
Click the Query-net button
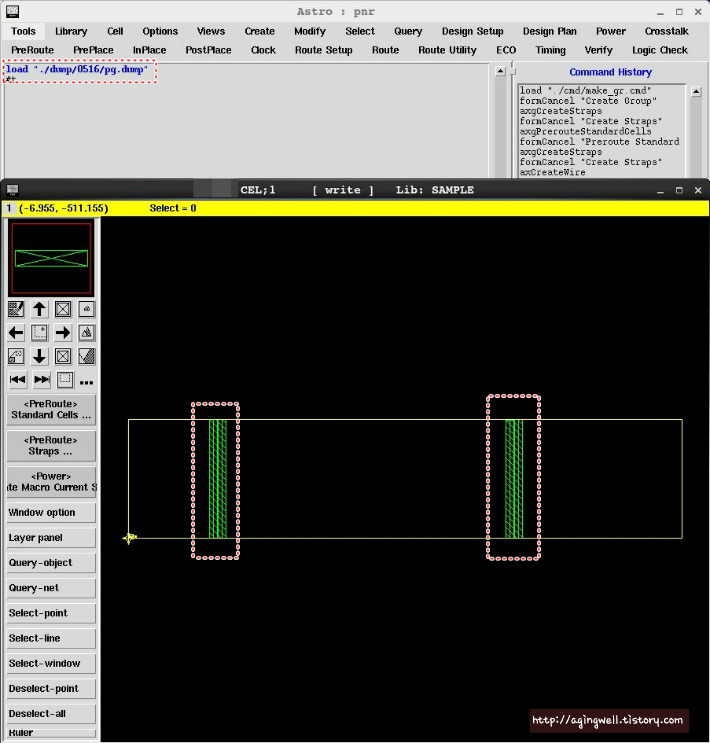(x=51, y=588)
